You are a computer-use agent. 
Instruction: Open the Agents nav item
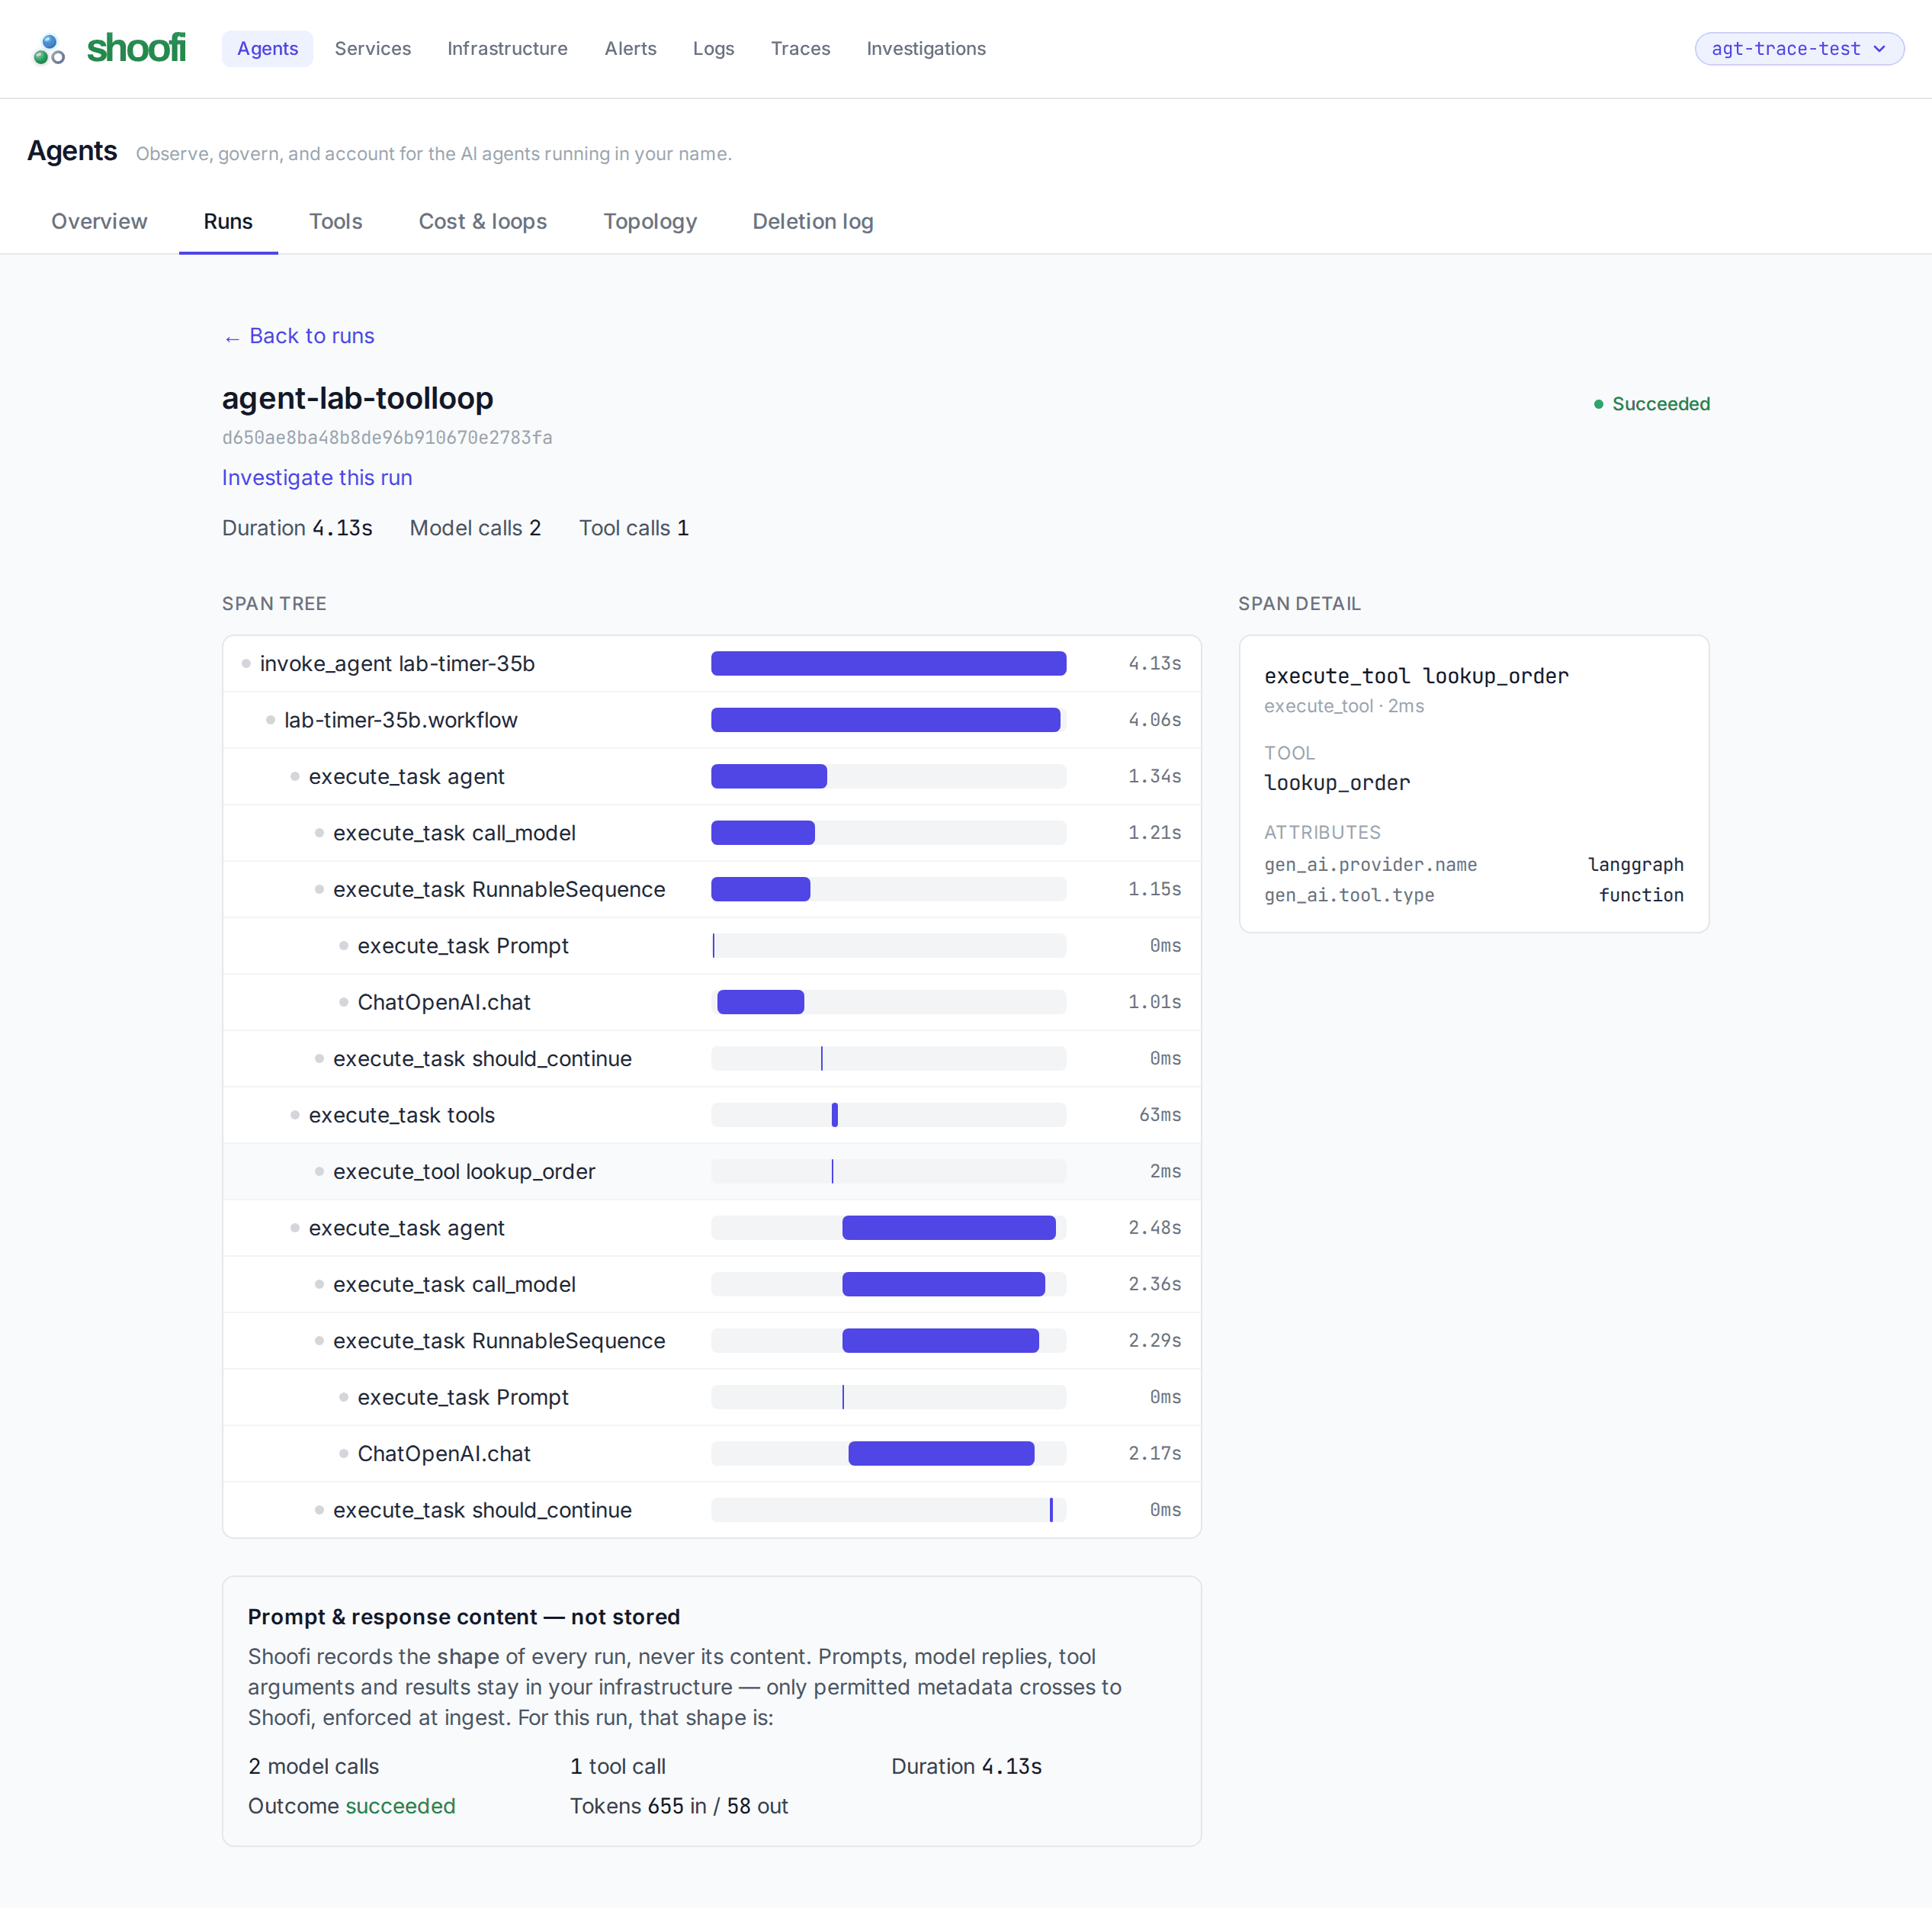click(x=267, y=49)
